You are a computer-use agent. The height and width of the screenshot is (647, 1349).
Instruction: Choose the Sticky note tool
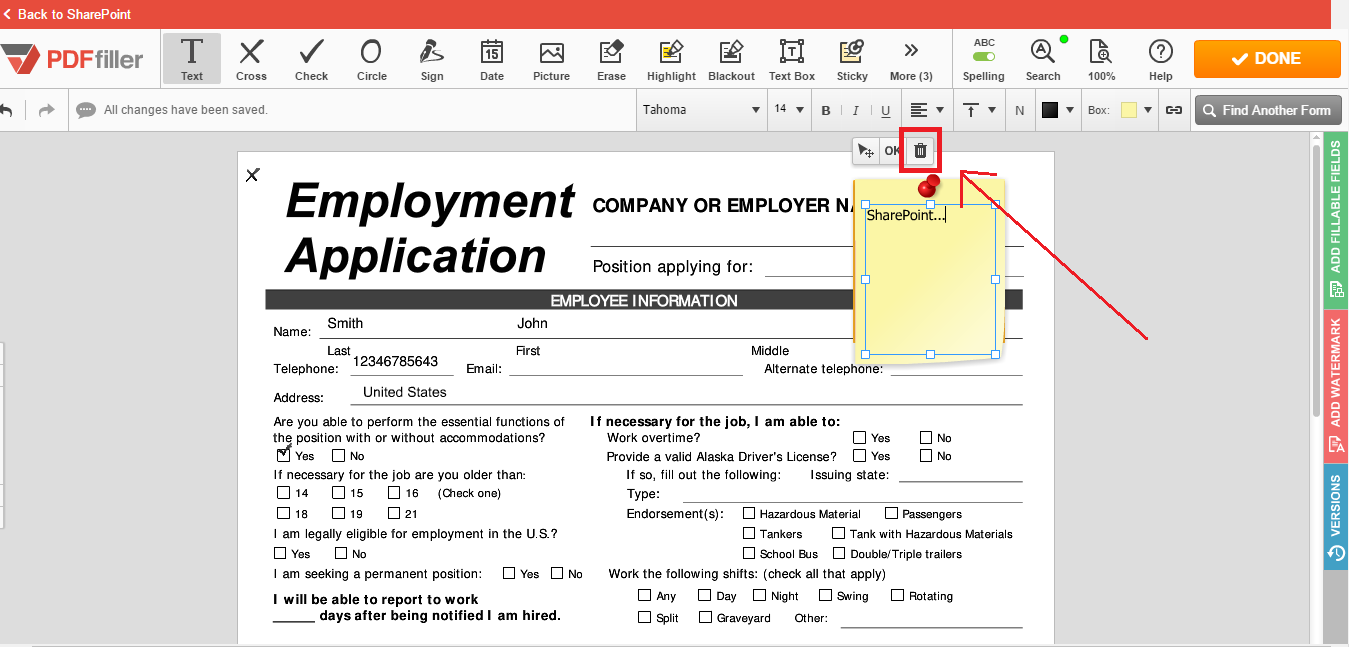pyautogui.click(x=852, y=59)
